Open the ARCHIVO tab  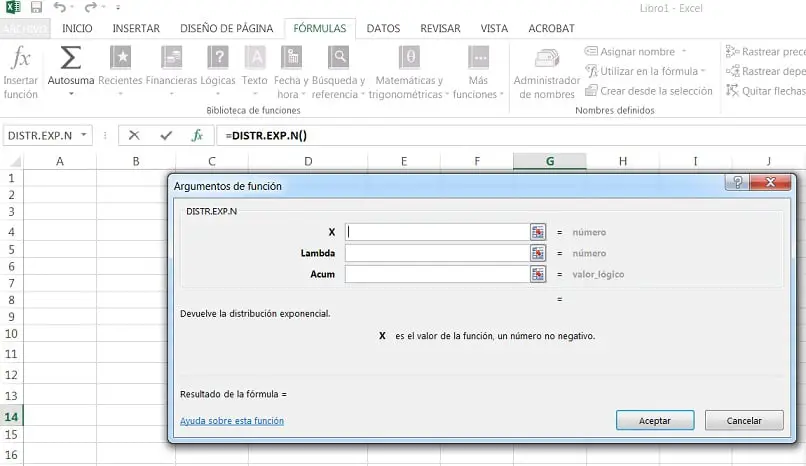[x=25, y=28]
